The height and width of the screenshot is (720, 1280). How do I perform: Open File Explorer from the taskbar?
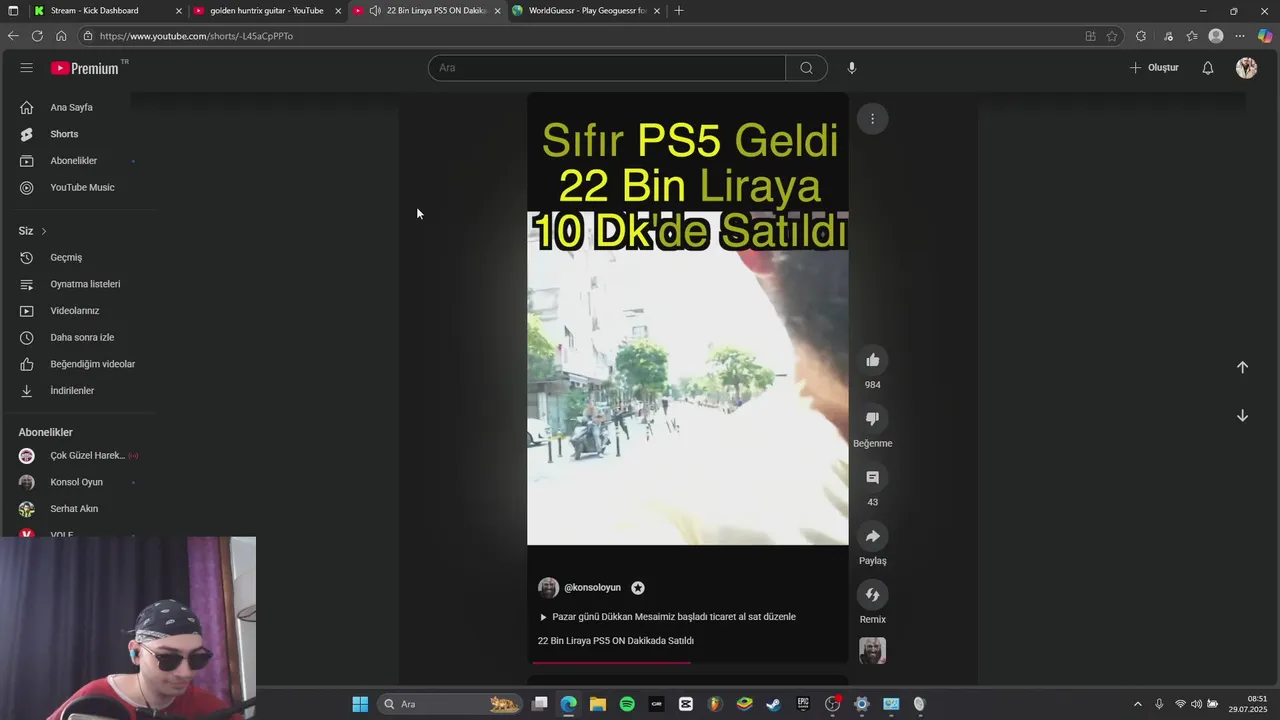[598, 704]
